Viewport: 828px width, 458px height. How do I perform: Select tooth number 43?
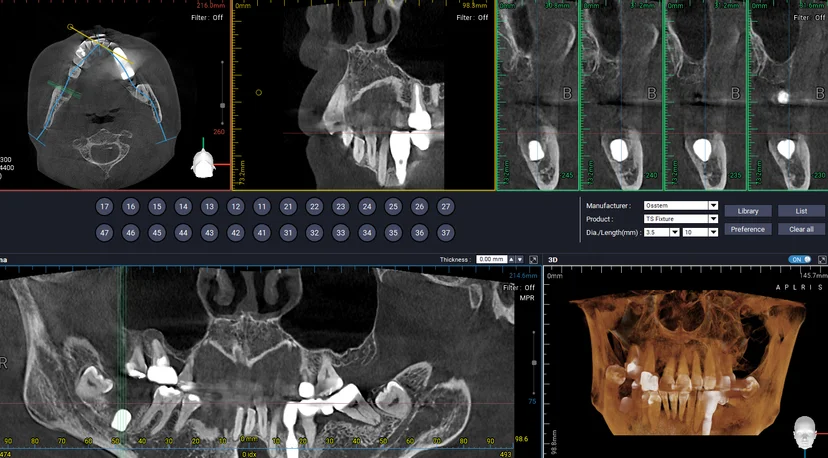[210, 233]
